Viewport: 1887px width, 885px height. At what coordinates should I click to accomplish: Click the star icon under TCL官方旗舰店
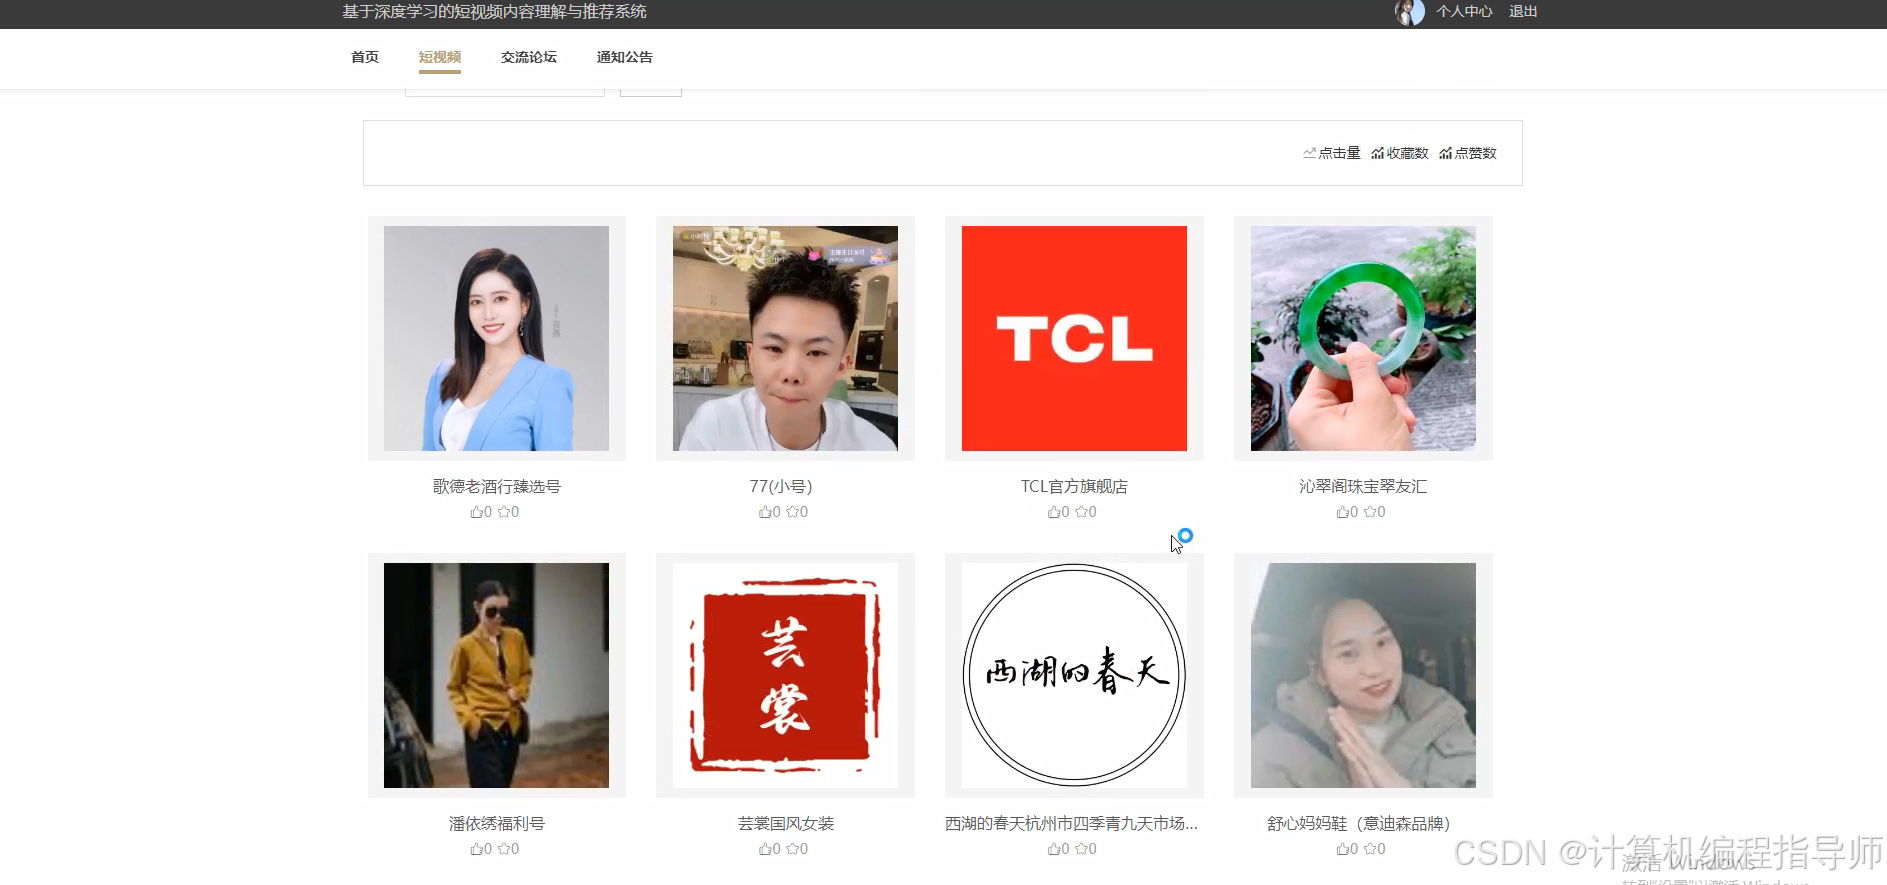[x=1082, y=512]
